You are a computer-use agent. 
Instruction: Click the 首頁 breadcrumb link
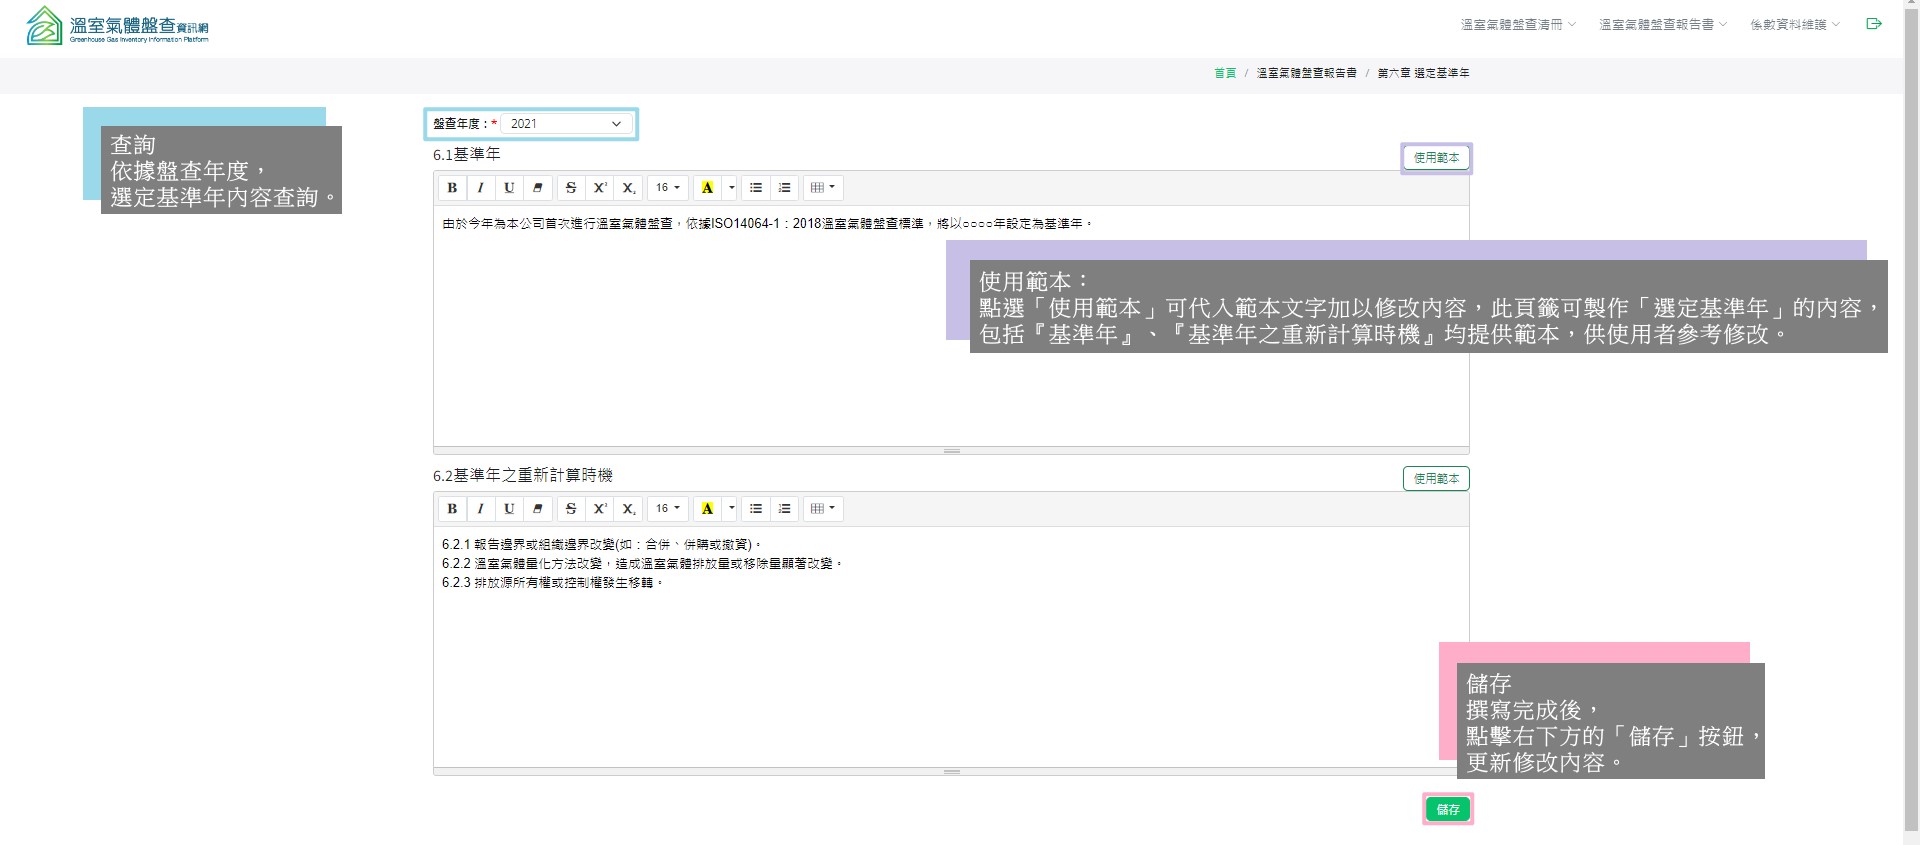pyautogui.click(x=1225, y=73)
